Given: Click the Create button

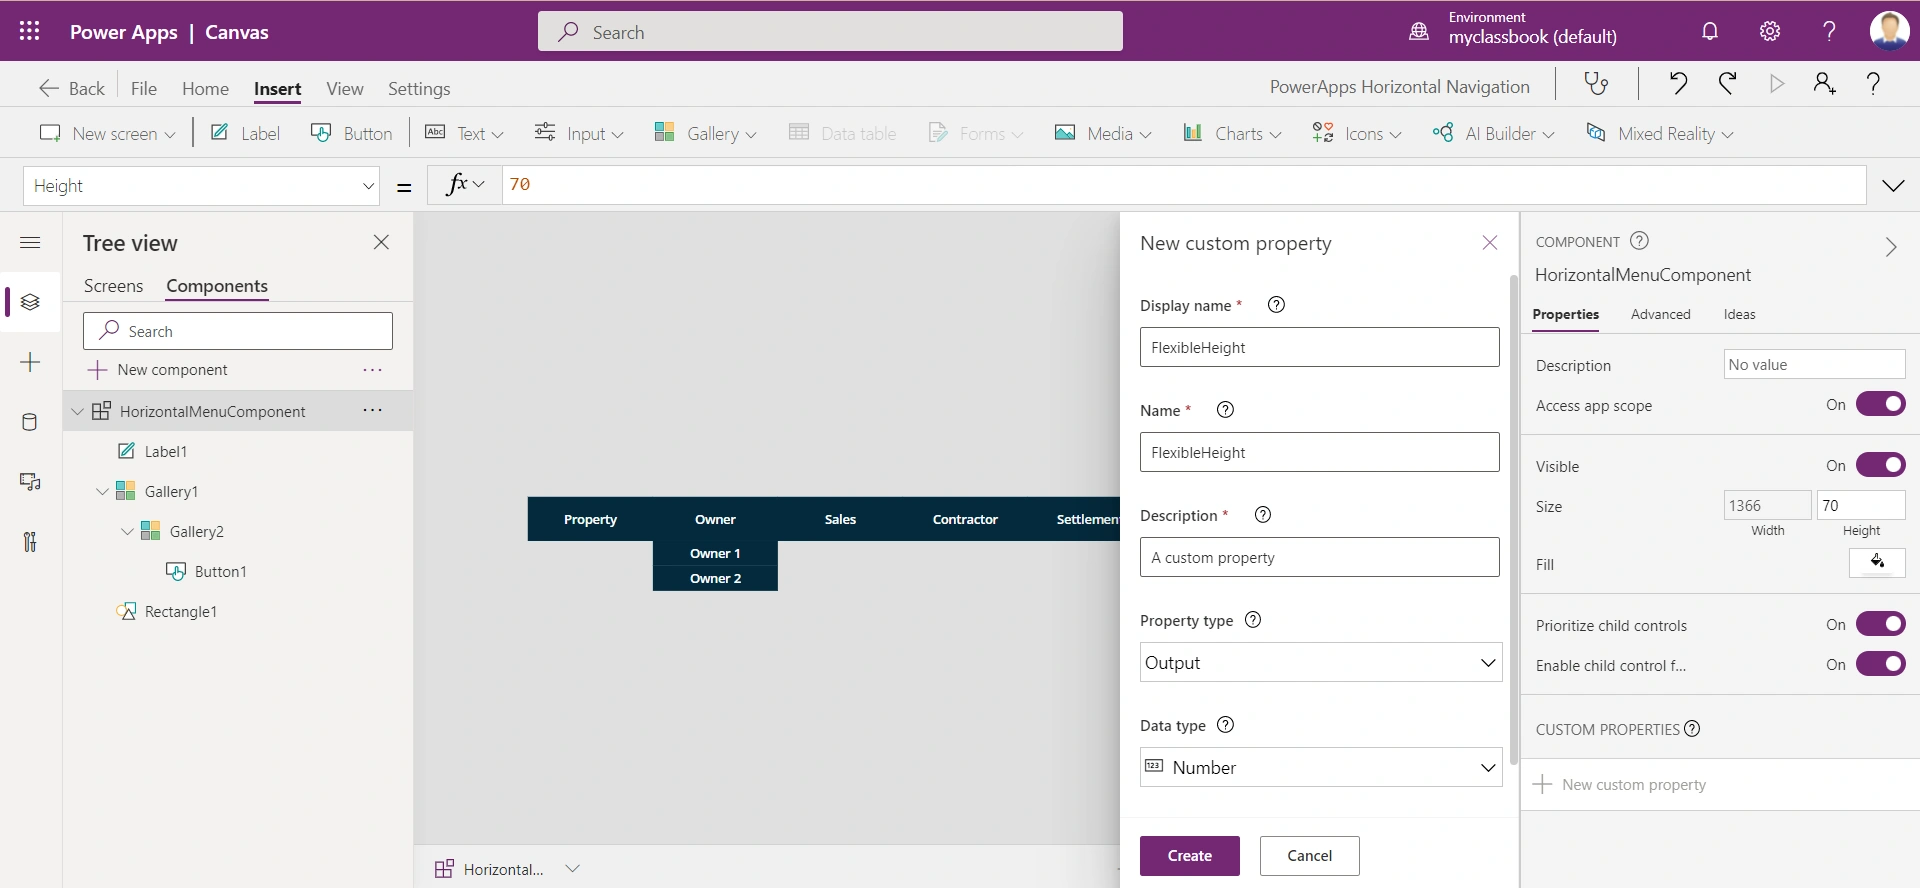Looking at the screenshot, I should click(x=1189, y=855).
